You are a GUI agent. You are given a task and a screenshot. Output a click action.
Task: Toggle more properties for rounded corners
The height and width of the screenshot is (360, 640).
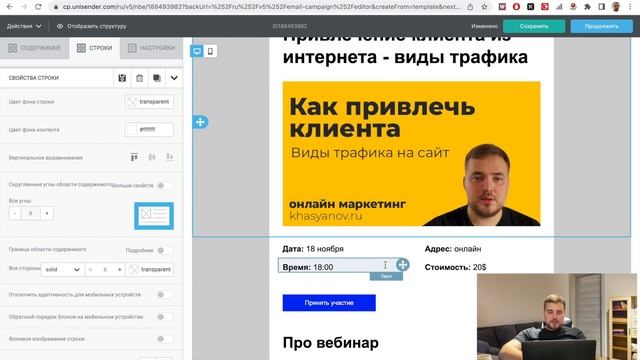pyautogui.click(x=164, y=185)
